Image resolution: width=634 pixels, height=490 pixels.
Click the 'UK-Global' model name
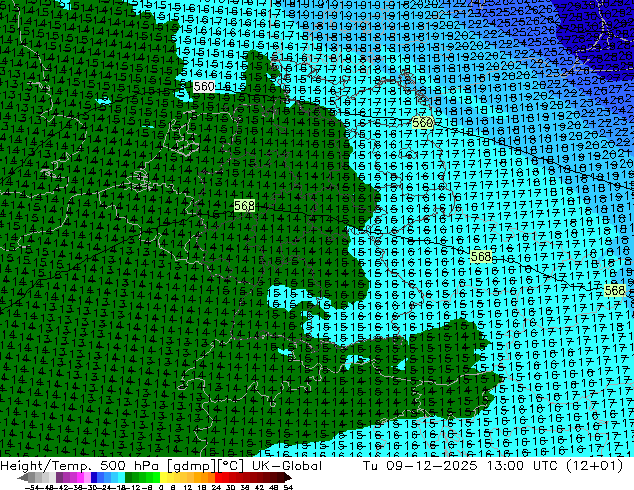pos(287,466)
